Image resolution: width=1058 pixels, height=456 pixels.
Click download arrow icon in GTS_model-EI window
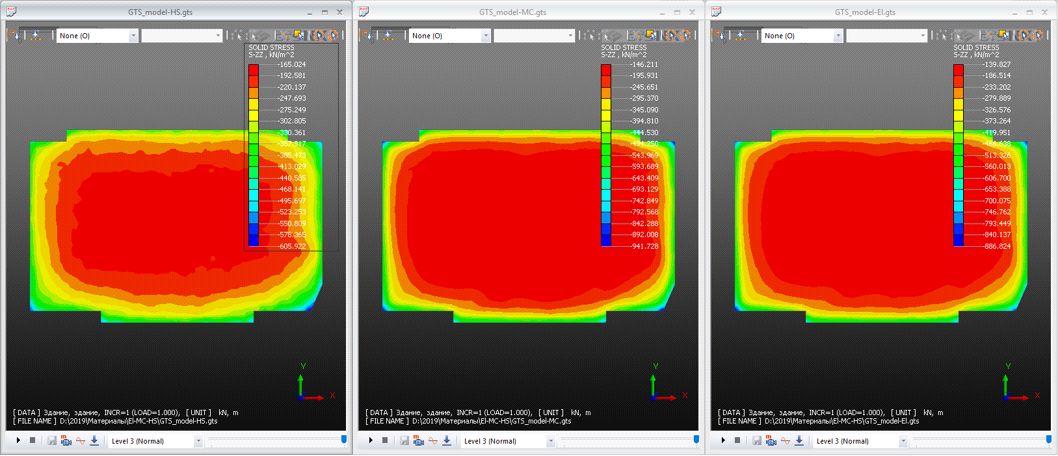(x=798, y=441)
